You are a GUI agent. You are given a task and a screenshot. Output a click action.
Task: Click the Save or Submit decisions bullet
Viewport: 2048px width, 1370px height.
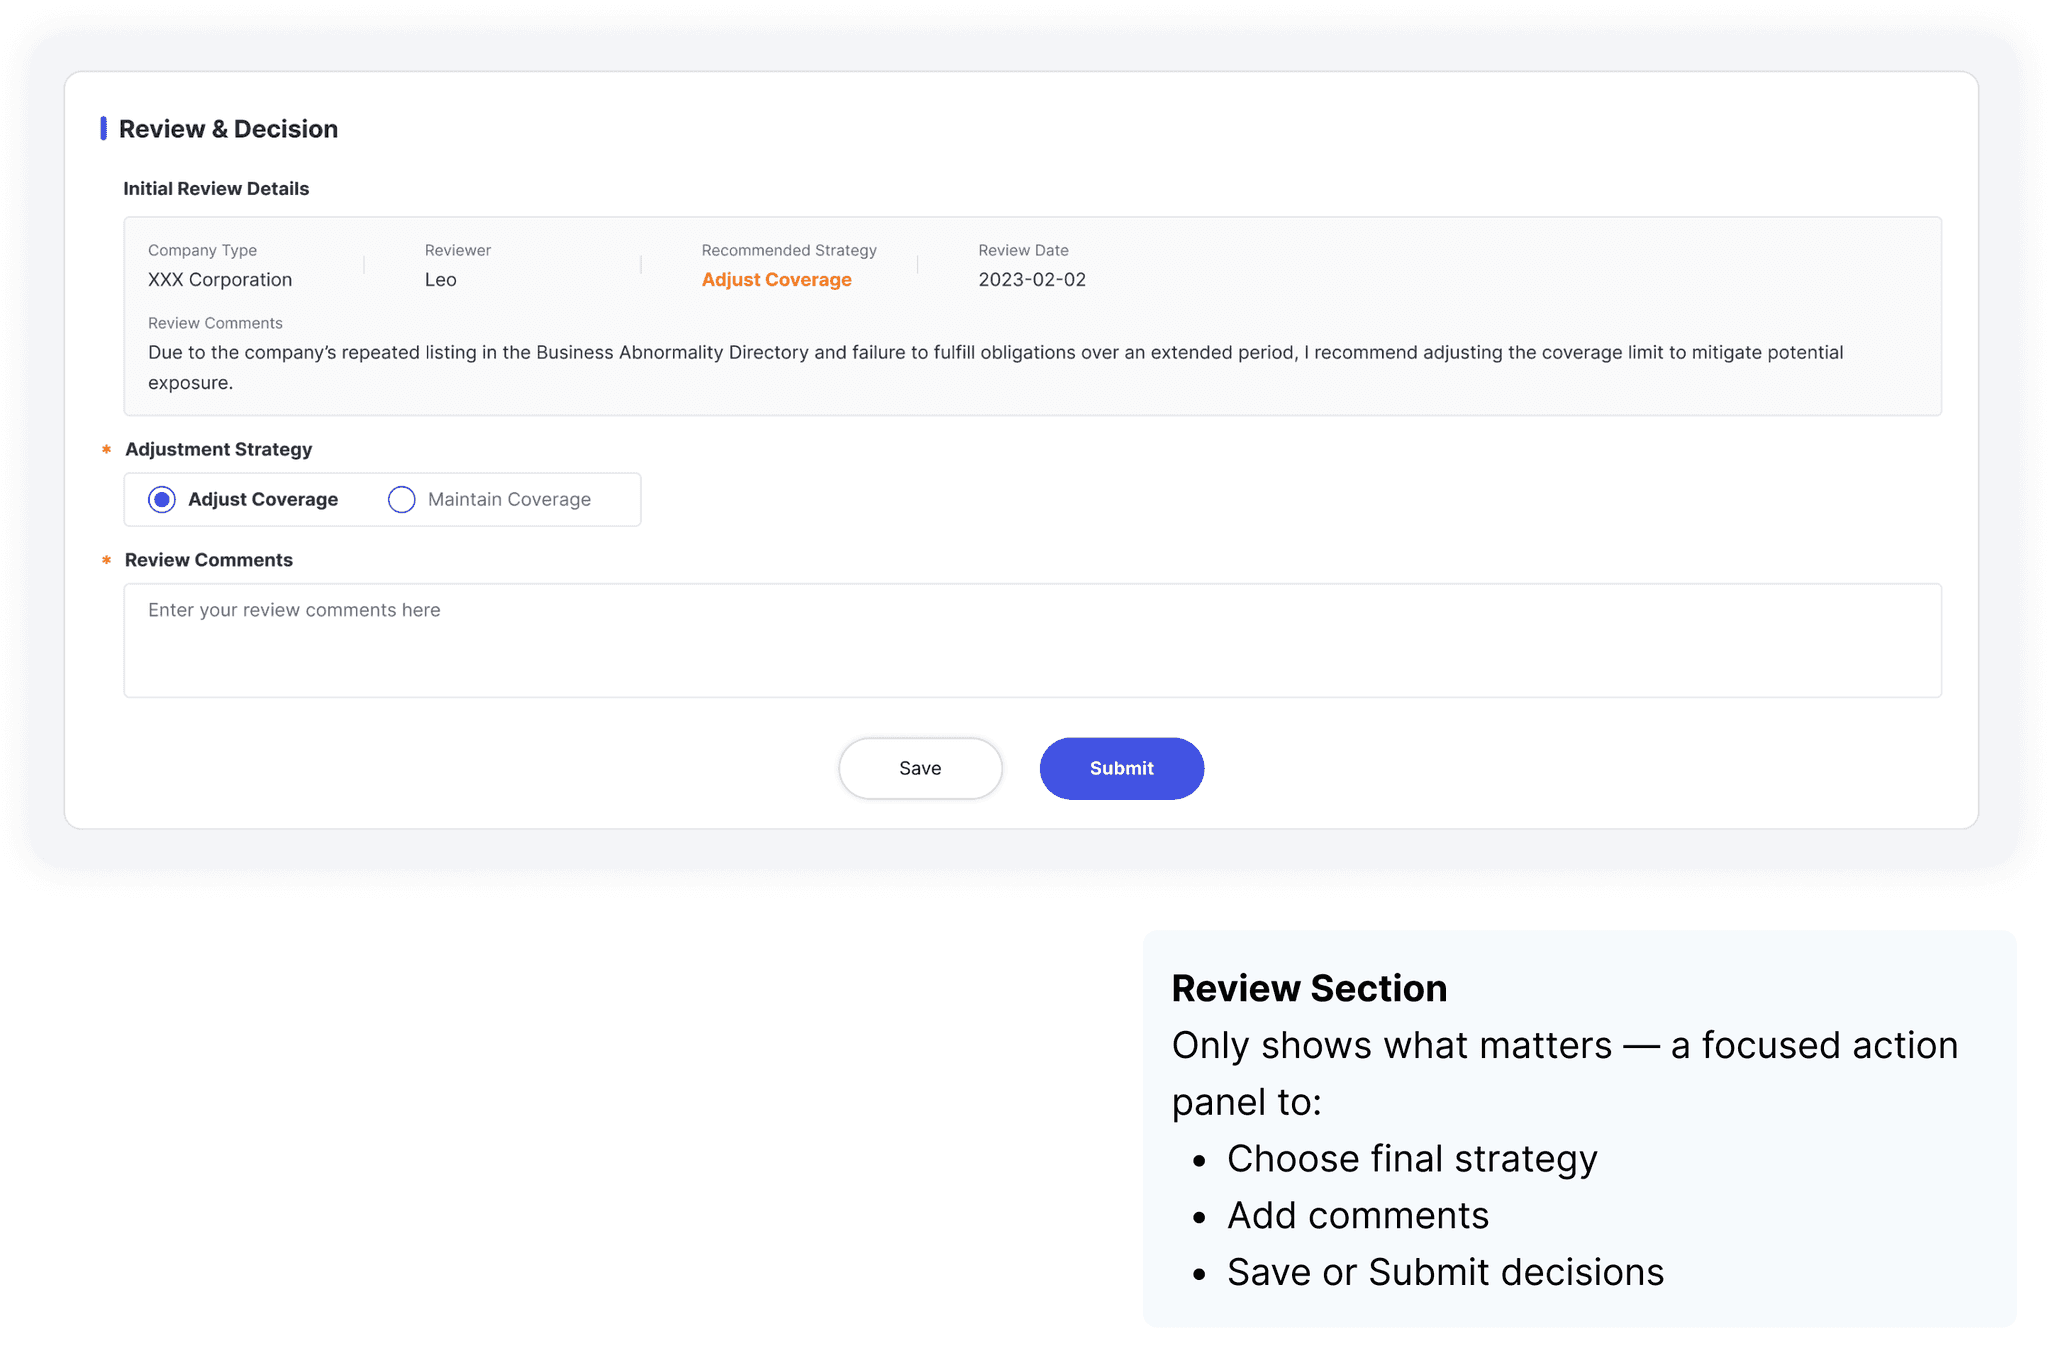pos(1445,1272)
